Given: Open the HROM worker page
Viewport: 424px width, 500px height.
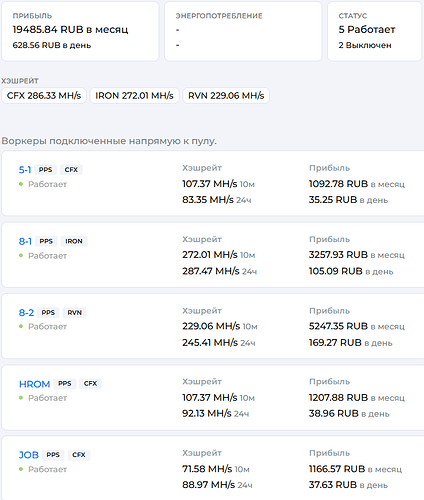Looking at the screenshot, I should [34, 384].
